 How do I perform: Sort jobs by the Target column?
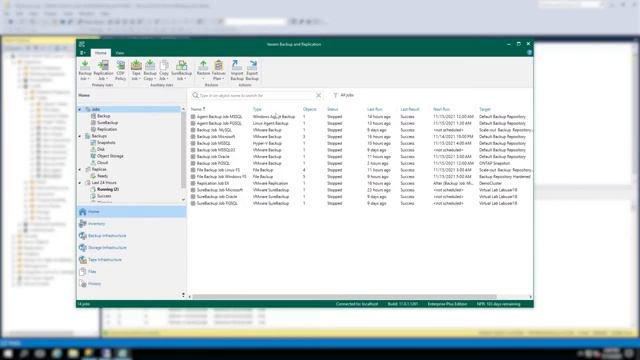pyautogui.click(x=485, y=109)
